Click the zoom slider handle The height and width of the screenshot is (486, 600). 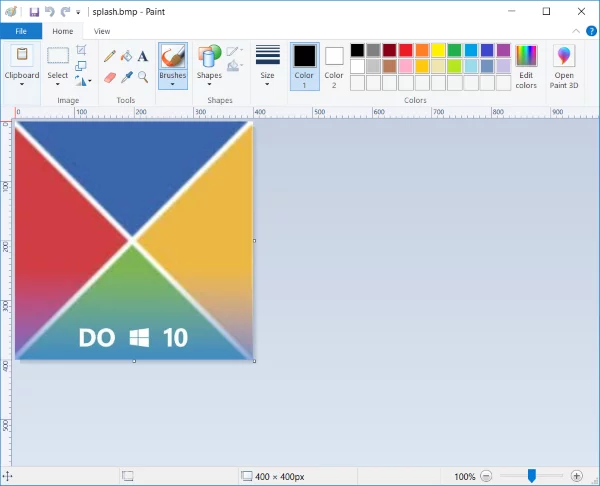coord(532,477)
